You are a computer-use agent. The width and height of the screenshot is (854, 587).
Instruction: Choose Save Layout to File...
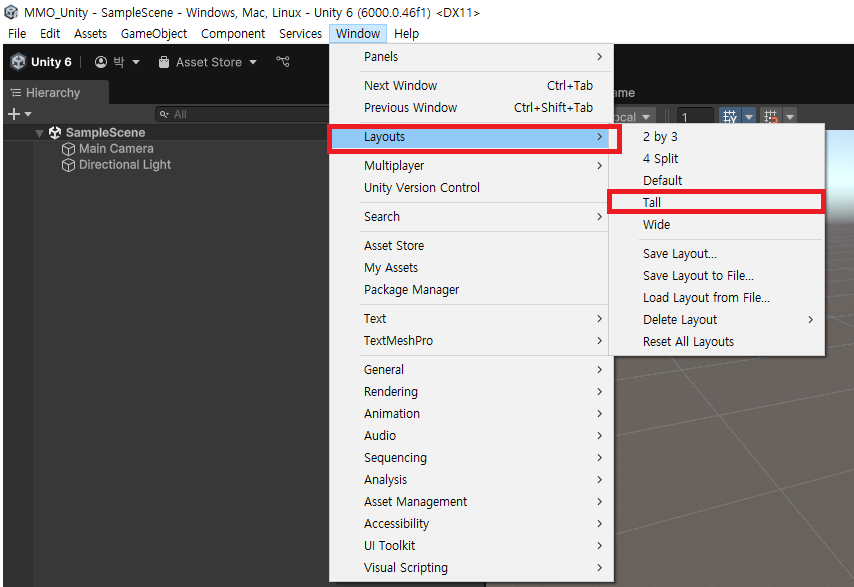716,276
